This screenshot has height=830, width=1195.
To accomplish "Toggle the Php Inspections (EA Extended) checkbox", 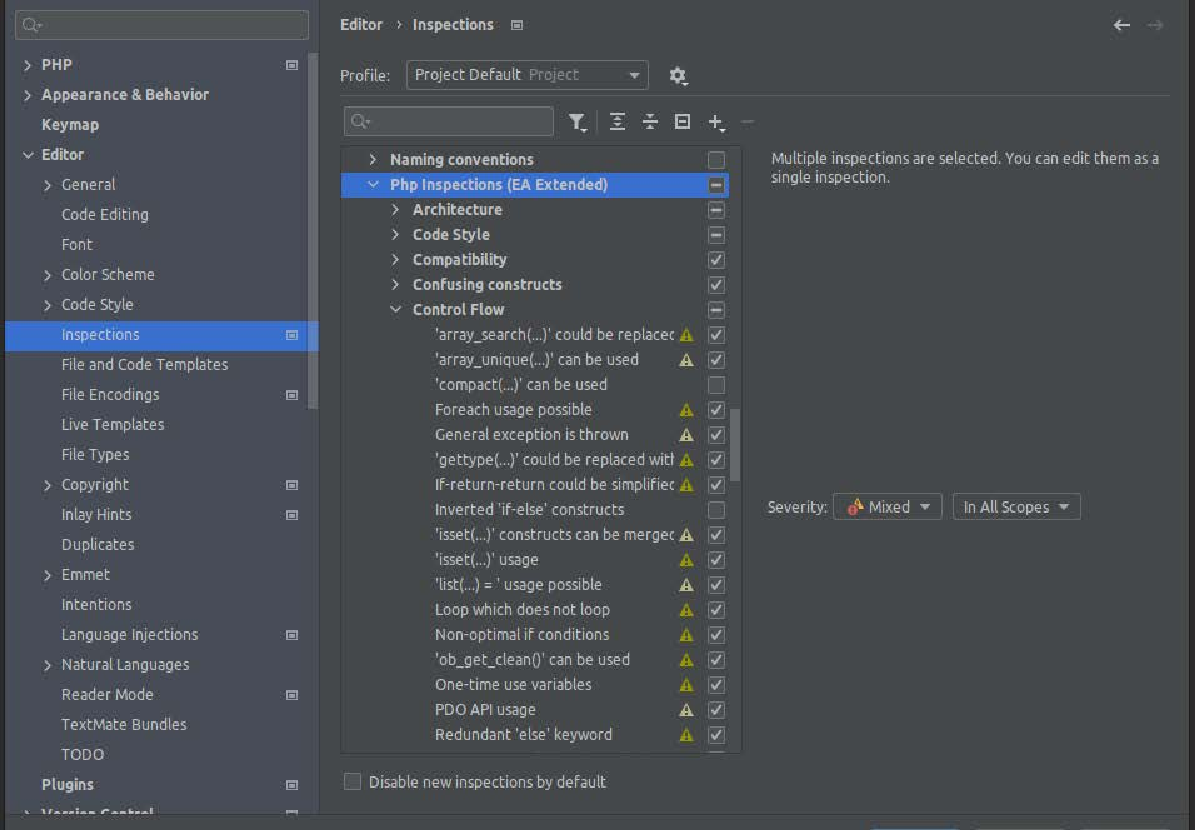I will coord(716,184).
